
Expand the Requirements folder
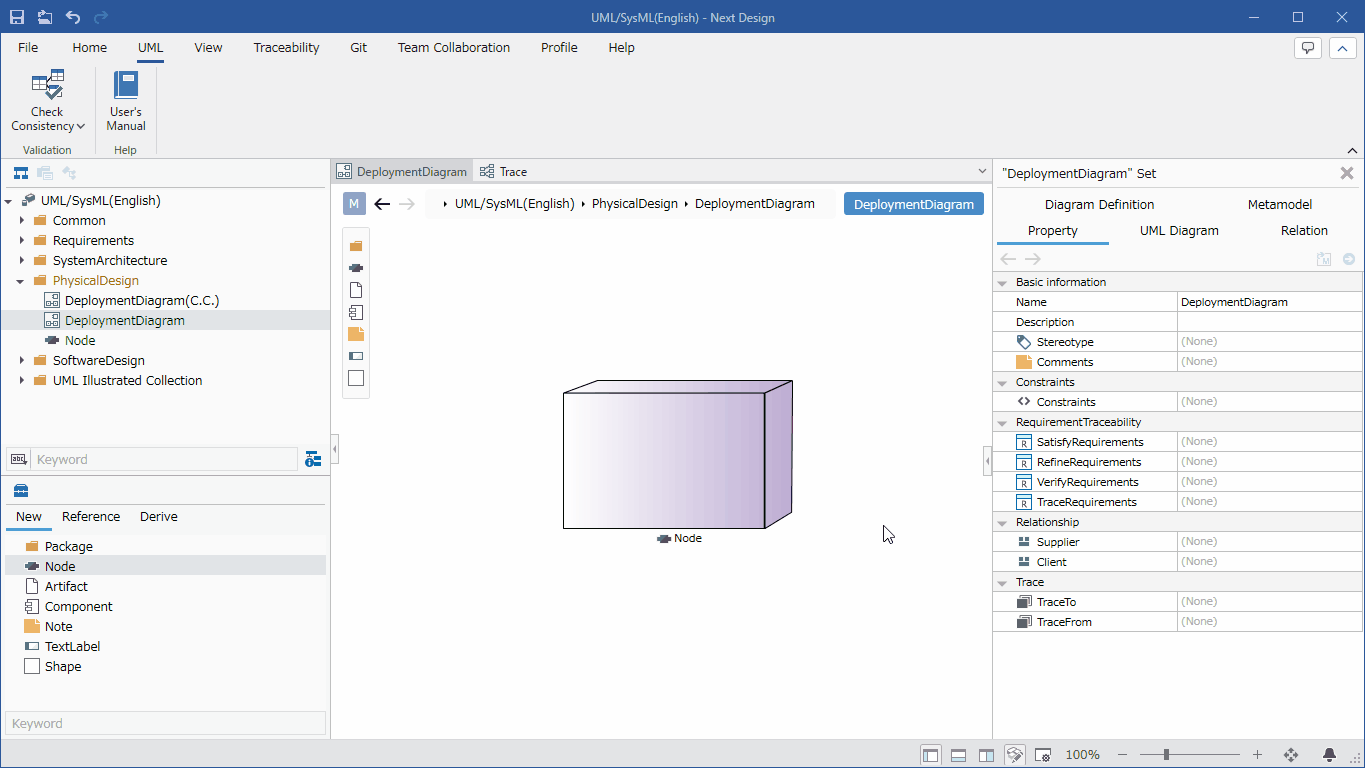22,241
